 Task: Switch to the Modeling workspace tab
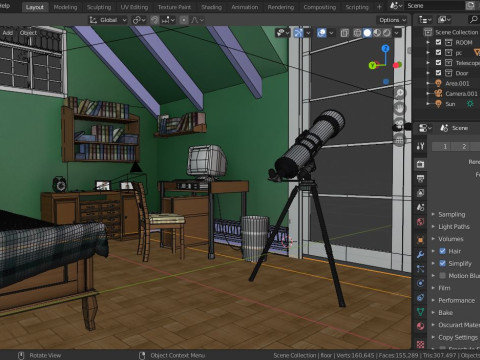(65, 7)
